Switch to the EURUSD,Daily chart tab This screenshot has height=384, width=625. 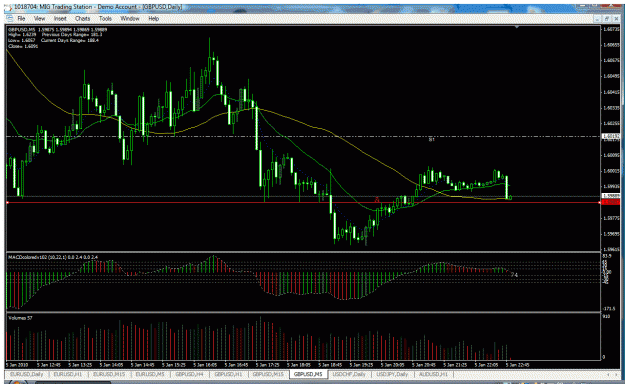pyautogui.click(x=26, y=374)
